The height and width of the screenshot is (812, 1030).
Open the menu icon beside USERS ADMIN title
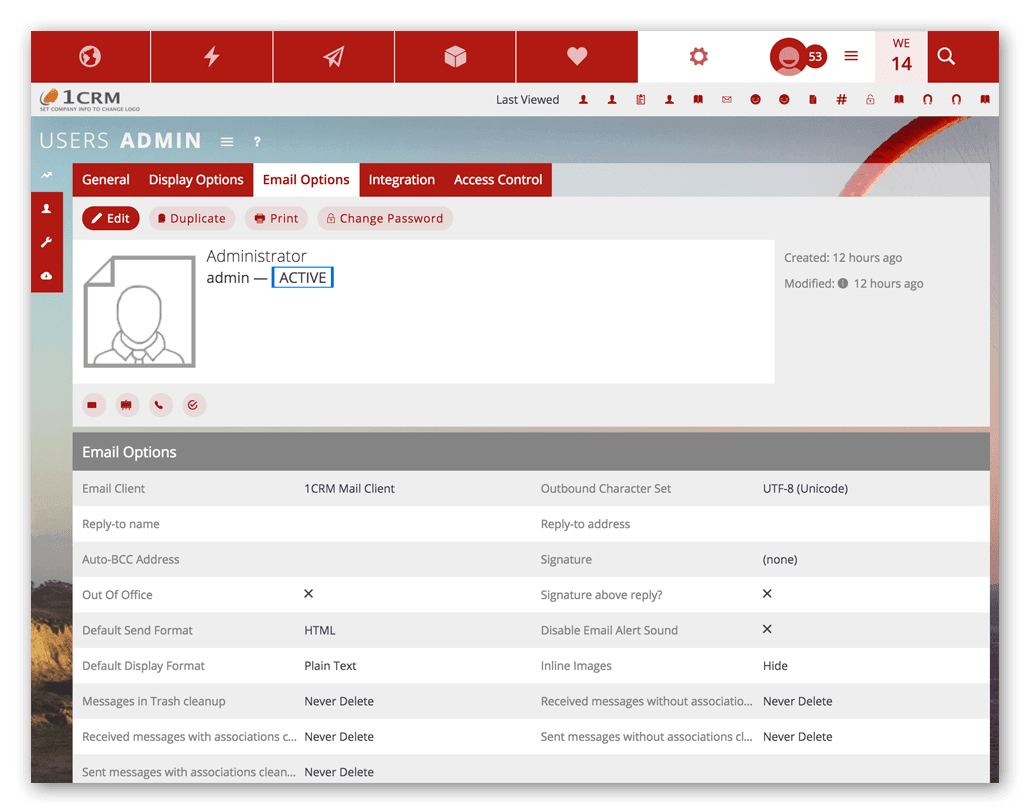[x=227, y=142]
